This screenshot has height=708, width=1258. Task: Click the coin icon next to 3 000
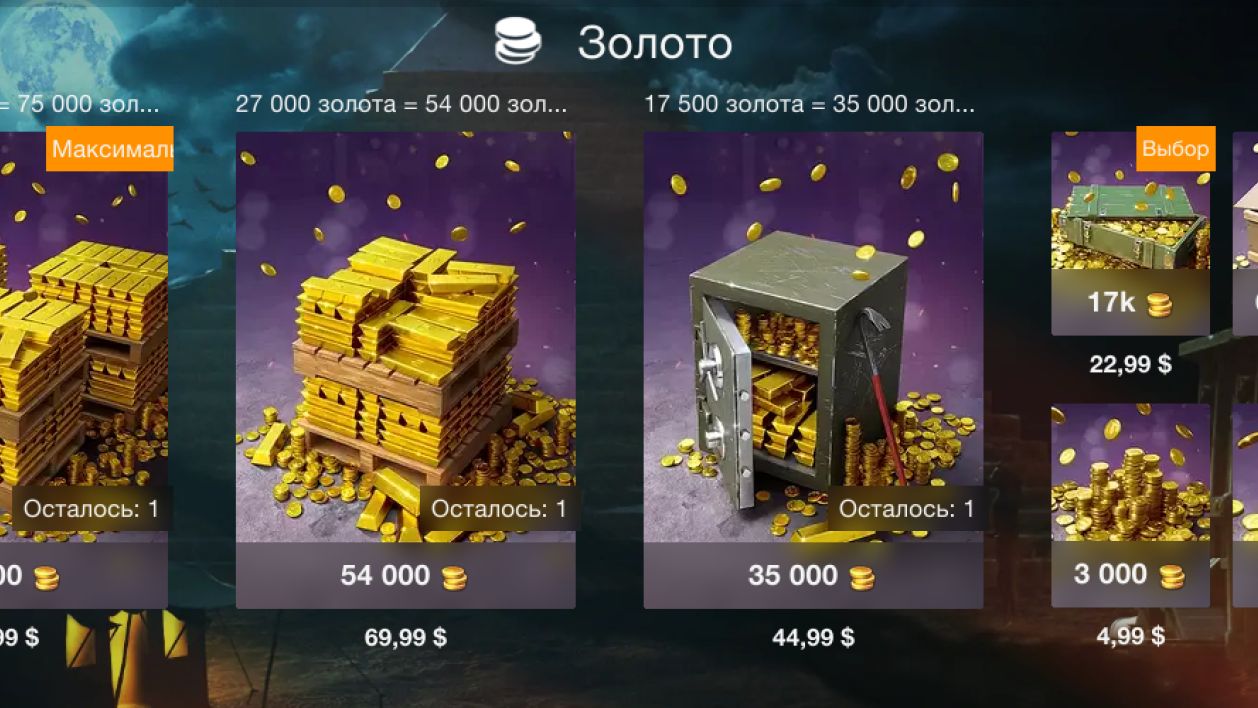[x=1171, y=576]
